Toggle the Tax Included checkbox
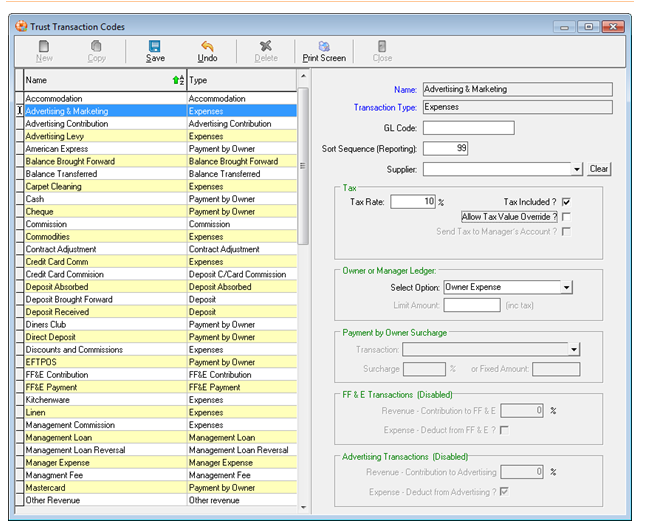This screenshot has height=529, width=647. point(566,201)
